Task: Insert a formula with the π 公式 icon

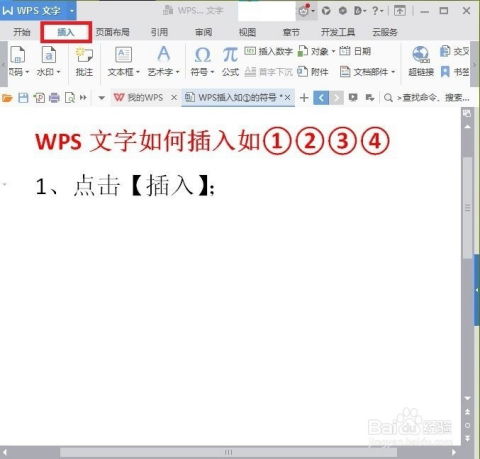Action: [230, 54]
